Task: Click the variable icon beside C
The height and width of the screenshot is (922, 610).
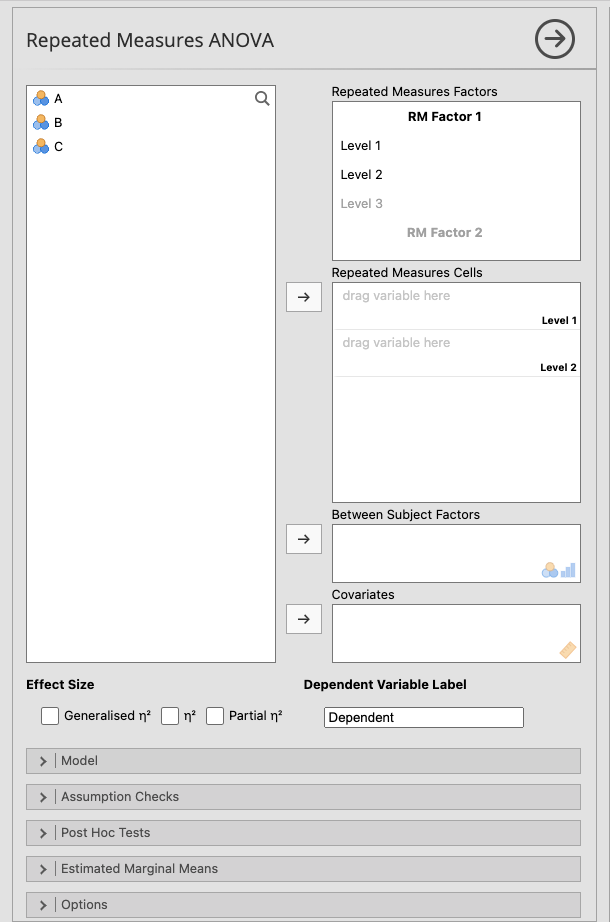Action: pos(41,146)
